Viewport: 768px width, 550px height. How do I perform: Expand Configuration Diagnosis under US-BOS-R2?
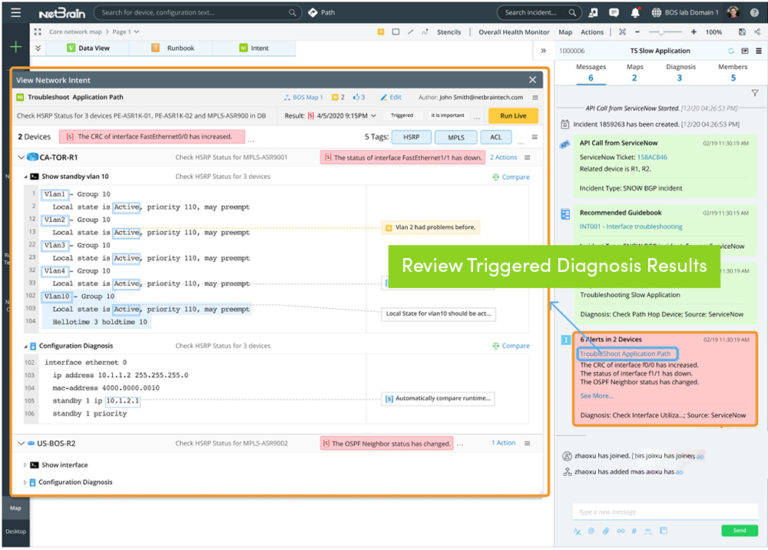[26, 482]
